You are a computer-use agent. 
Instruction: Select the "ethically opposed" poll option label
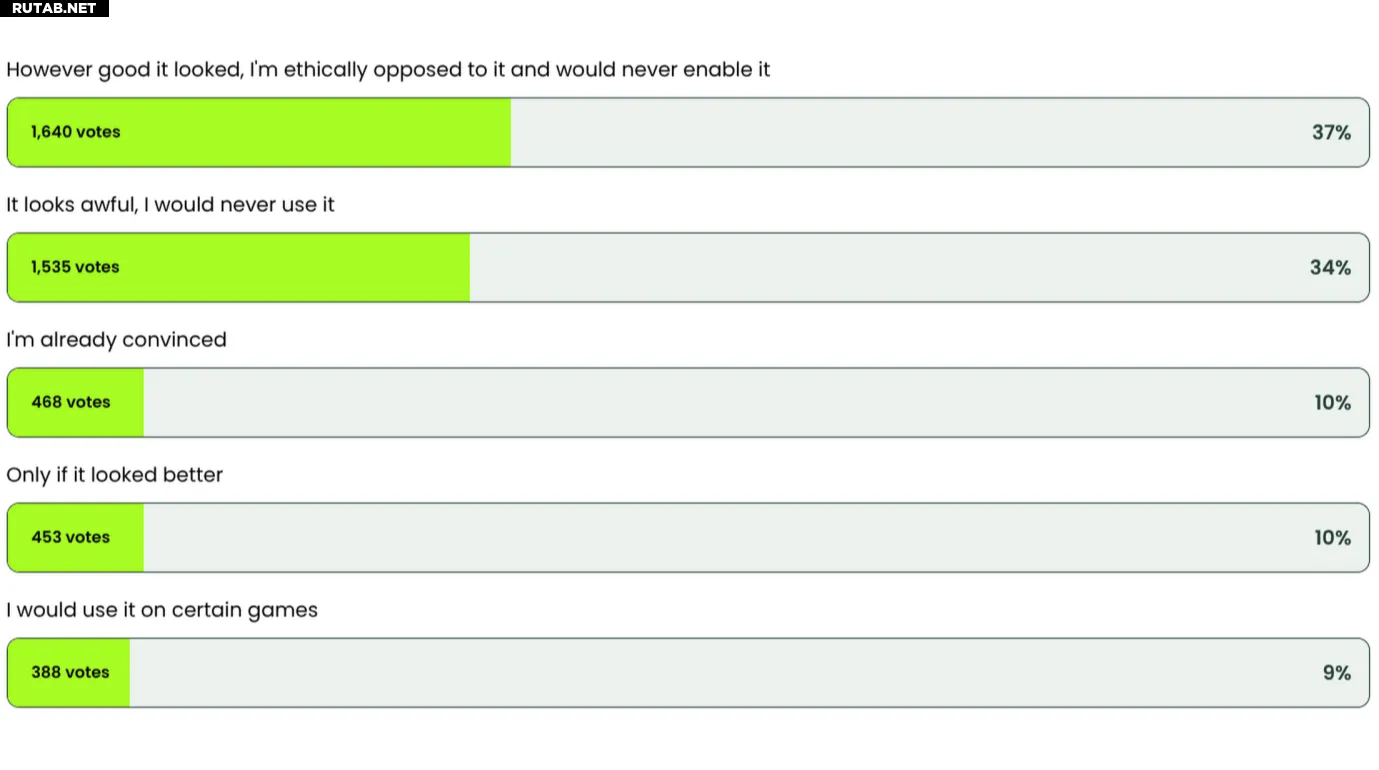click(388, 70)
